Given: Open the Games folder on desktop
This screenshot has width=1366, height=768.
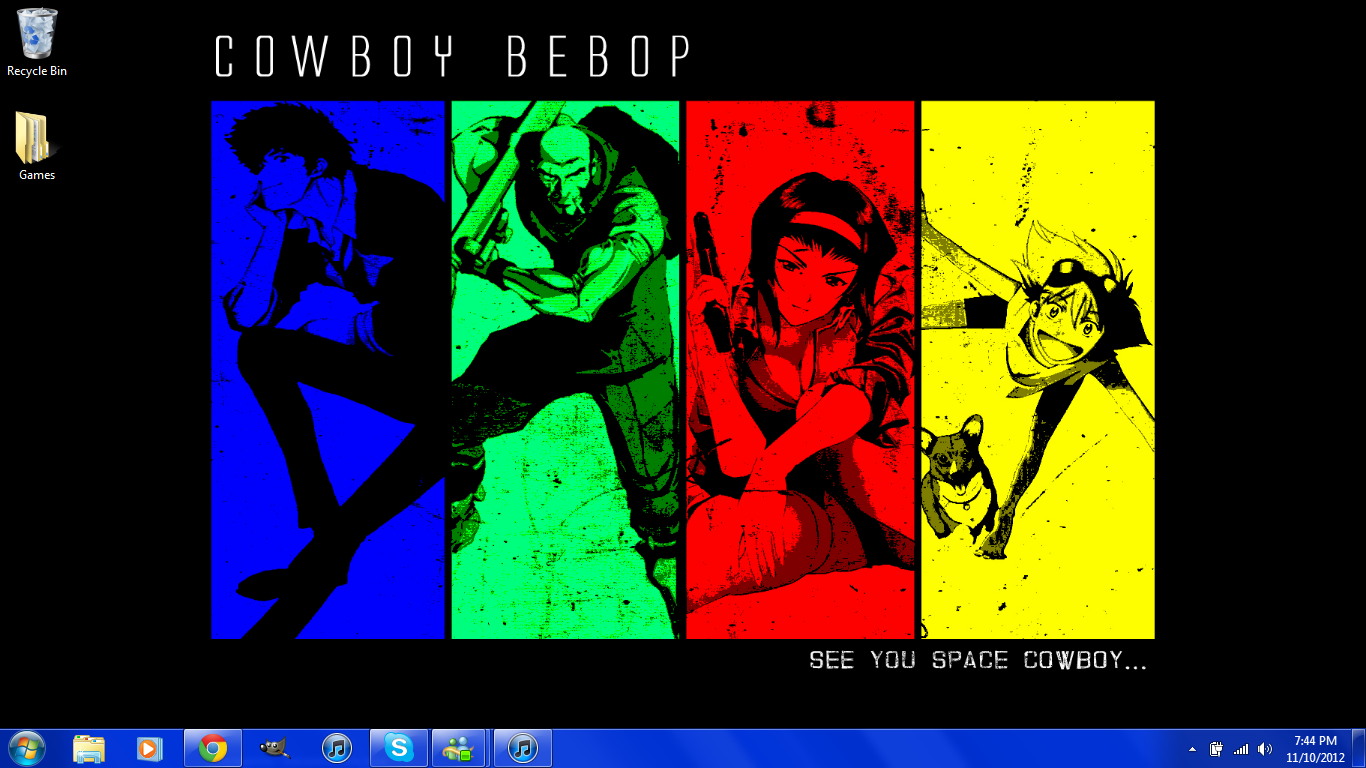Looking at the screenshot, I should point(37,146).
